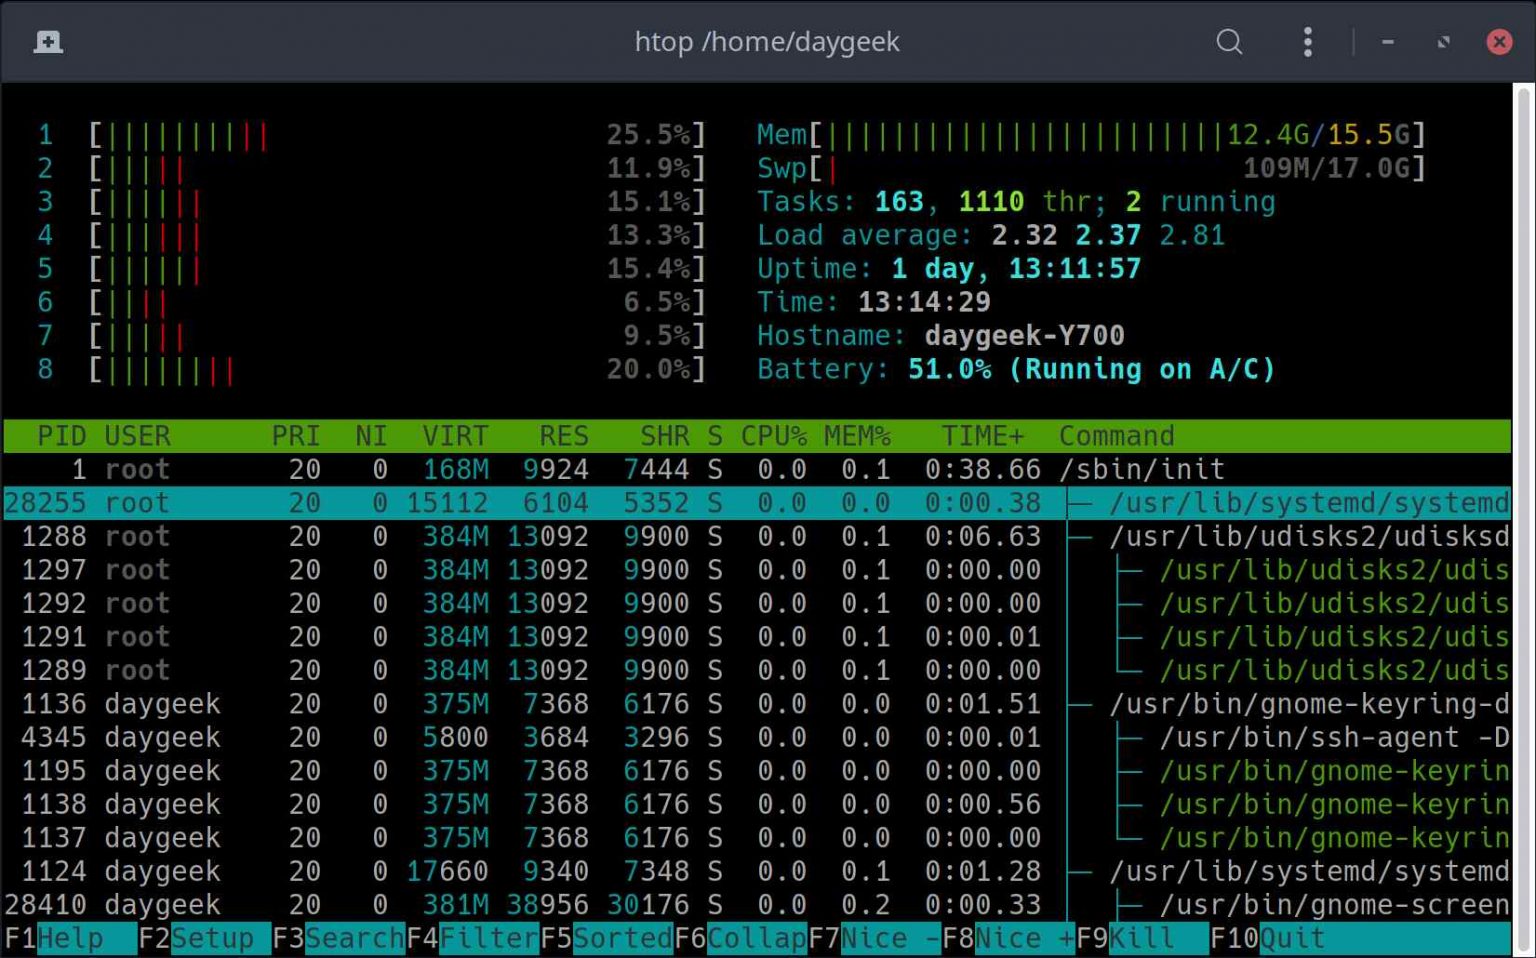
Task: Open the terminal search magnifier icon
Action: point(1229,42)
